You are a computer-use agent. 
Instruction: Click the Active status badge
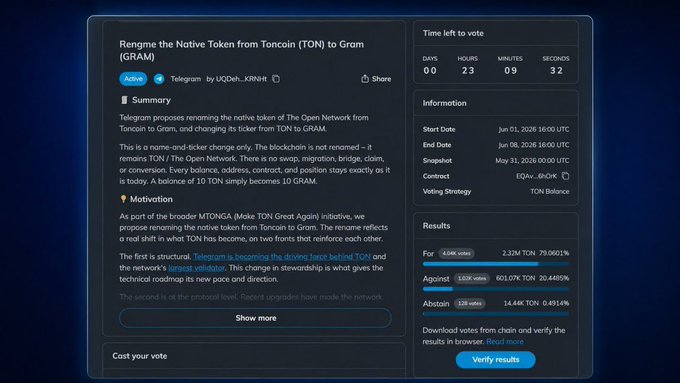pos(133,79)
